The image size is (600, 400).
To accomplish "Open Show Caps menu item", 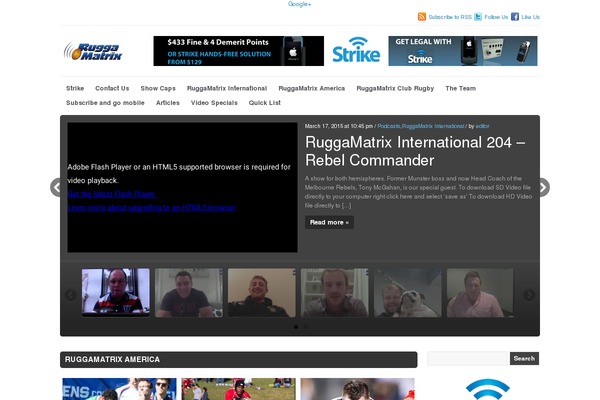I will 158,88.
